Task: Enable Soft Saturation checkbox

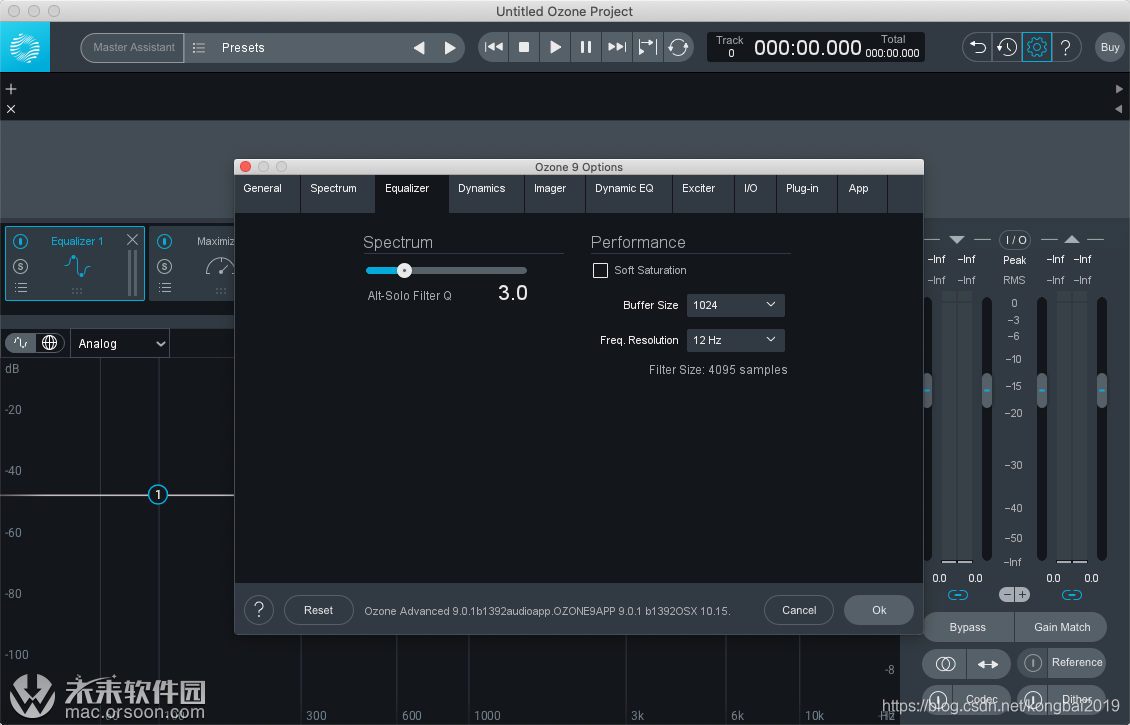Action: pyautogui.click(x=600, y=270)
